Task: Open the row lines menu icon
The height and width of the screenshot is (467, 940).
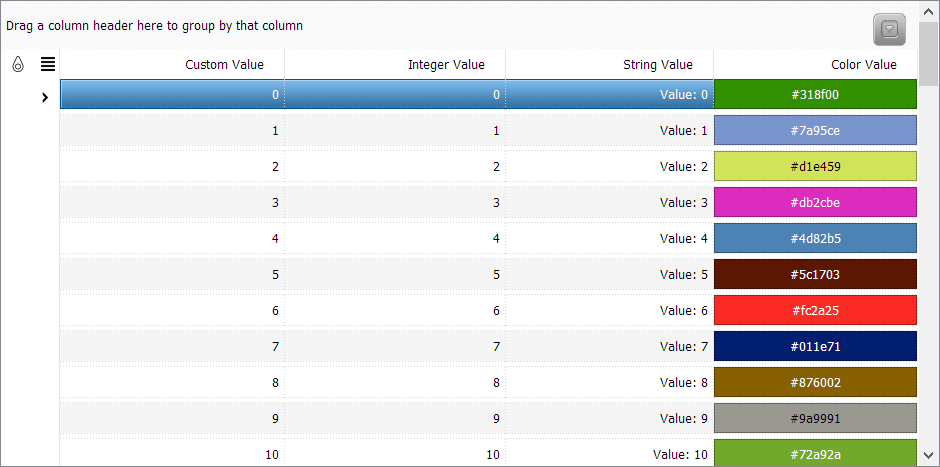Action: (x=48, y=64)
